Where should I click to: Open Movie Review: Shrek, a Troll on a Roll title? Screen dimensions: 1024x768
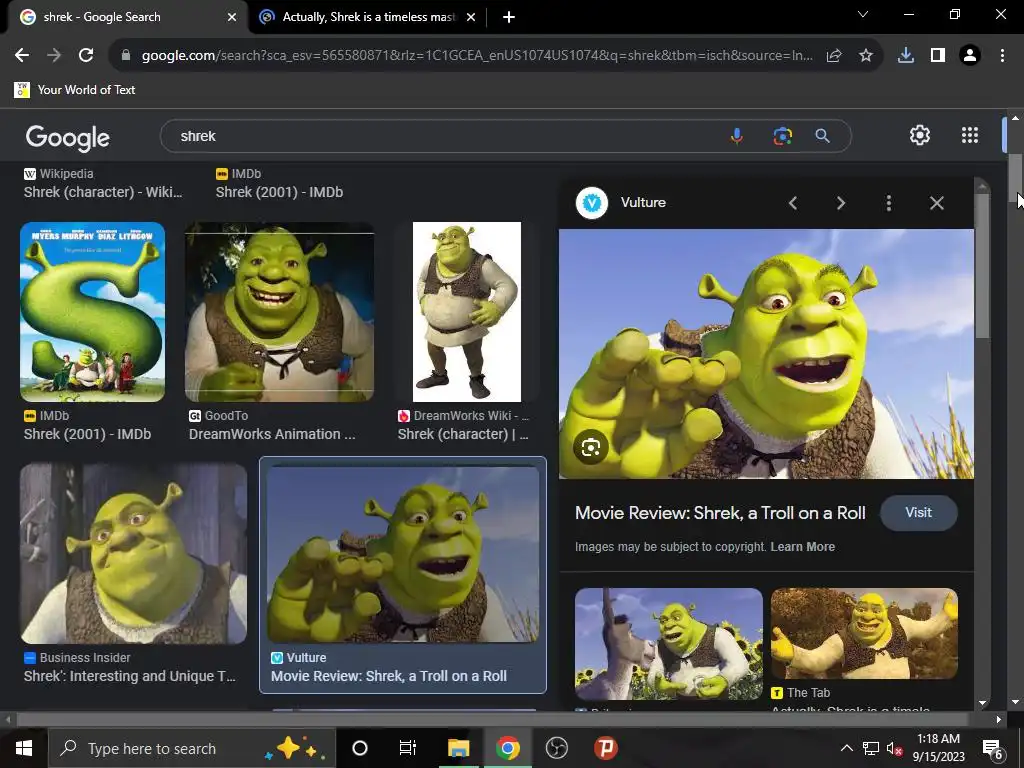(x=720, y=513)
